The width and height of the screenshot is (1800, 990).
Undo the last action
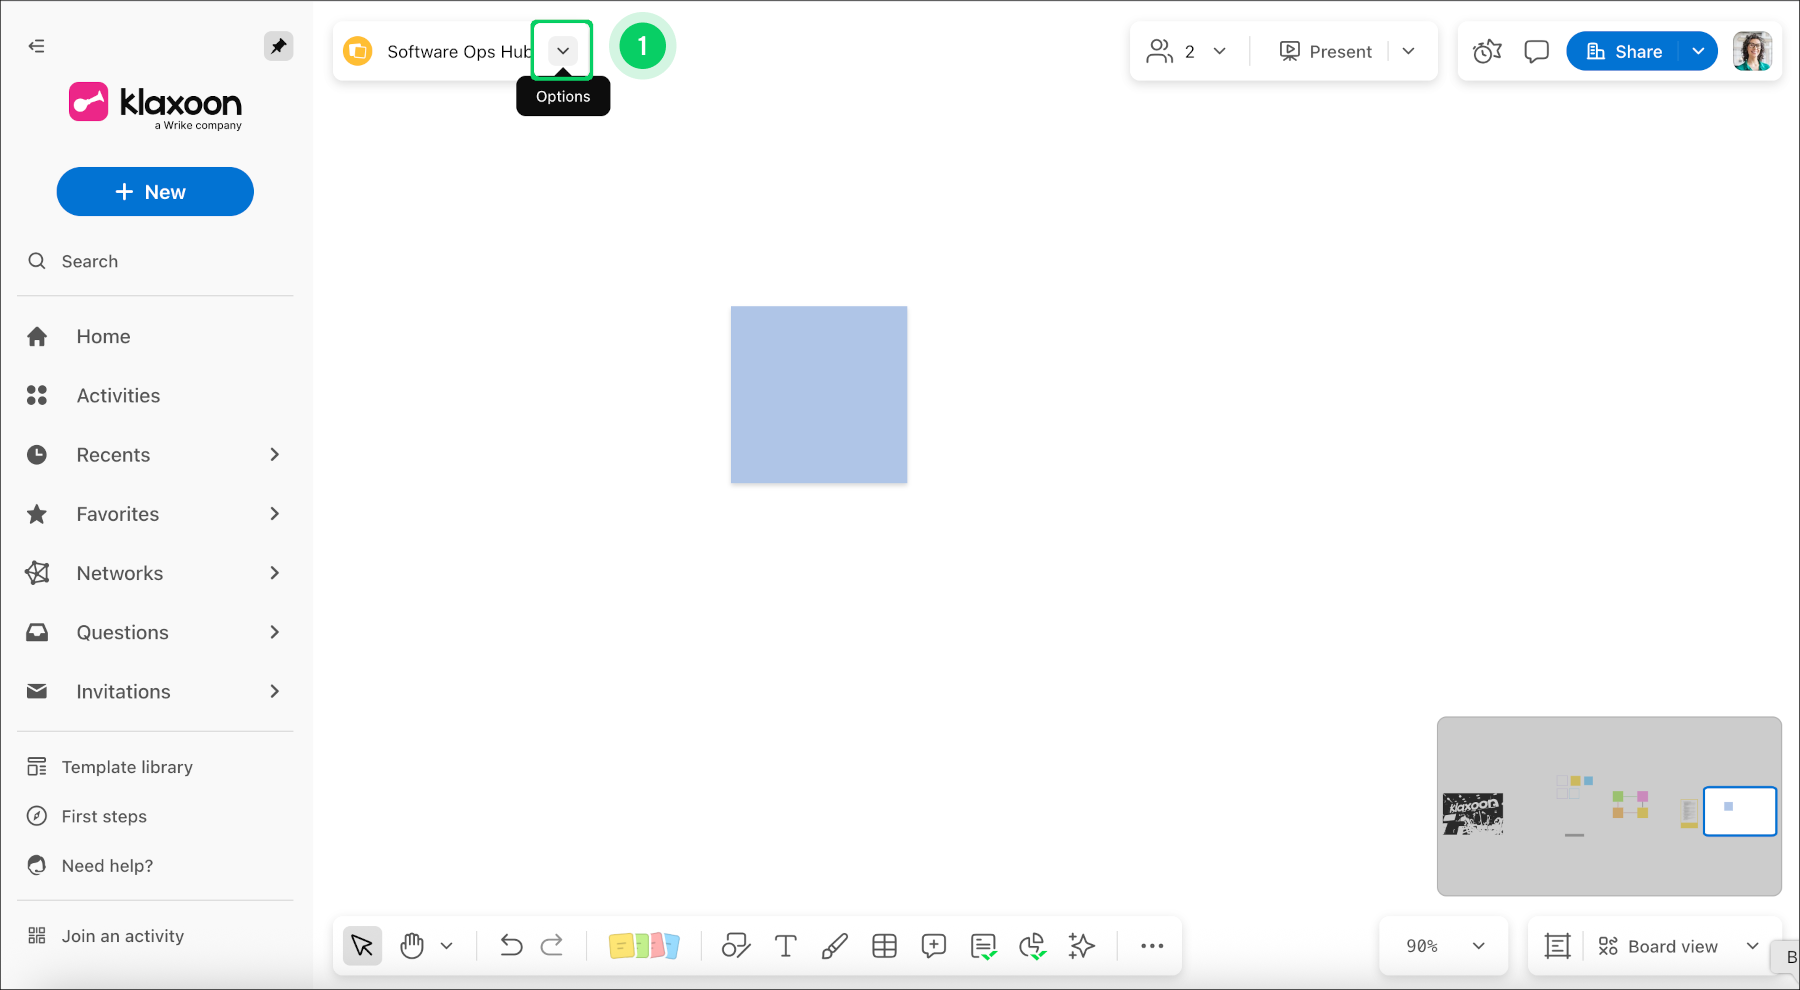[x=511, y=945]
